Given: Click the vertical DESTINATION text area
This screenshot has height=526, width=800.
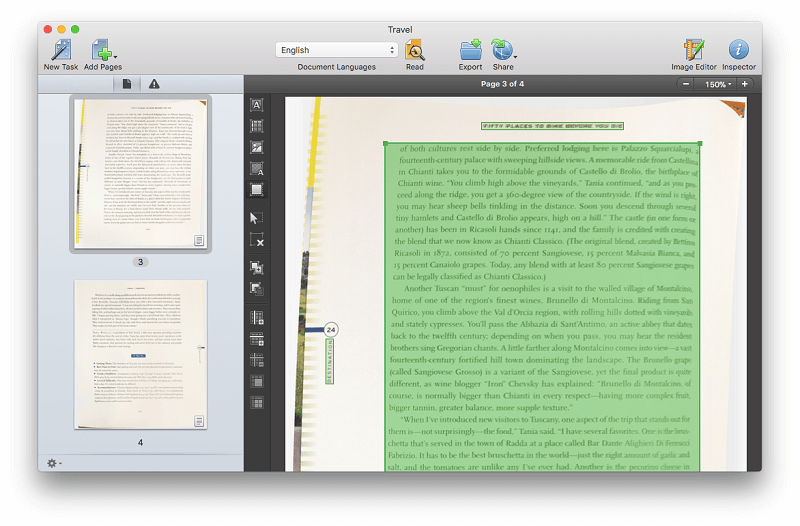Looking at the screenshot, I should coord(330,361).
